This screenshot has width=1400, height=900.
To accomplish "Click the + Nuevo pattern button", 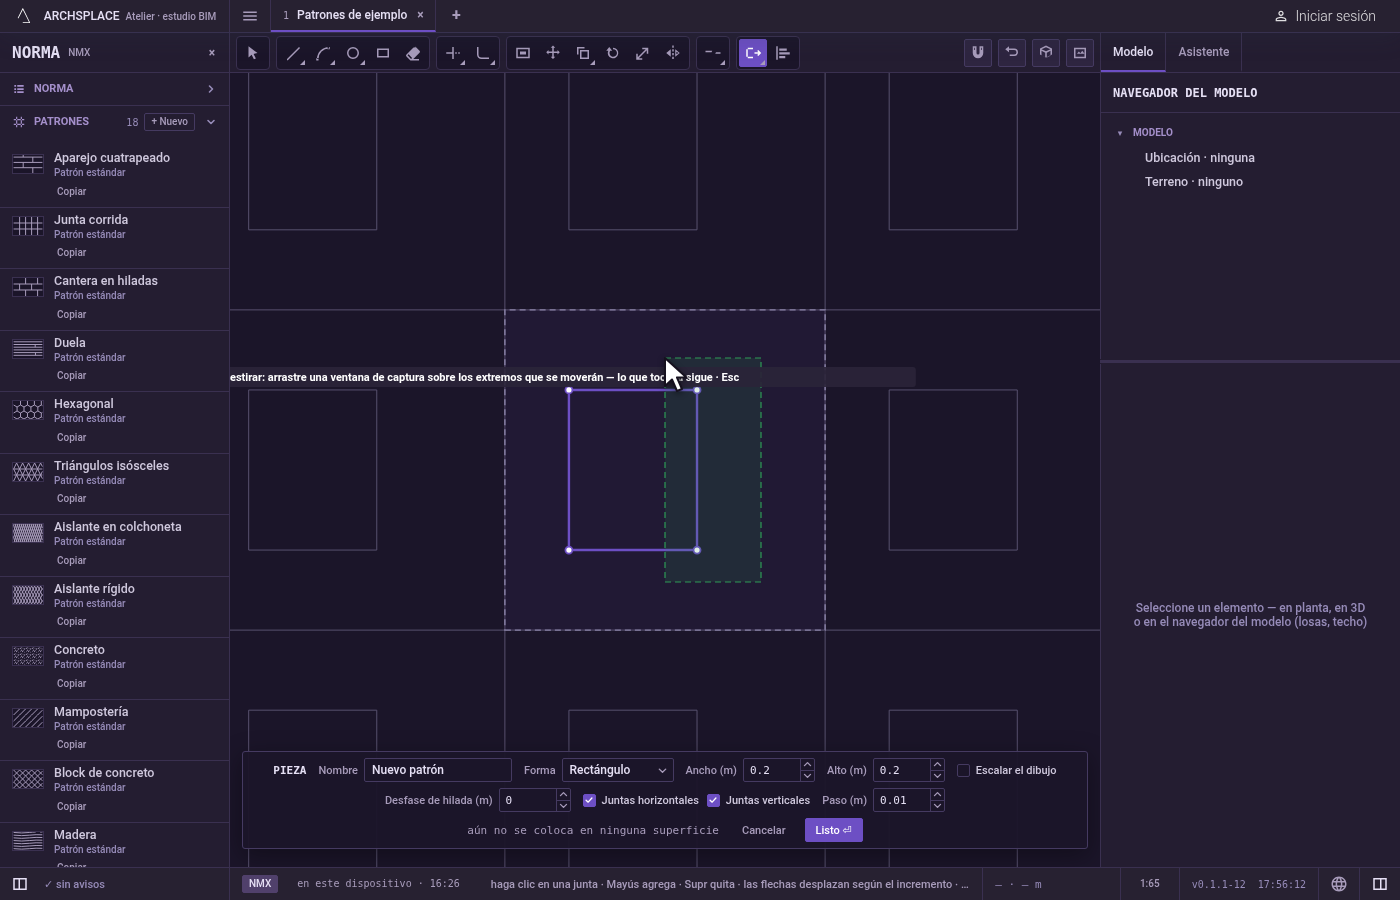I will point(170,122).
